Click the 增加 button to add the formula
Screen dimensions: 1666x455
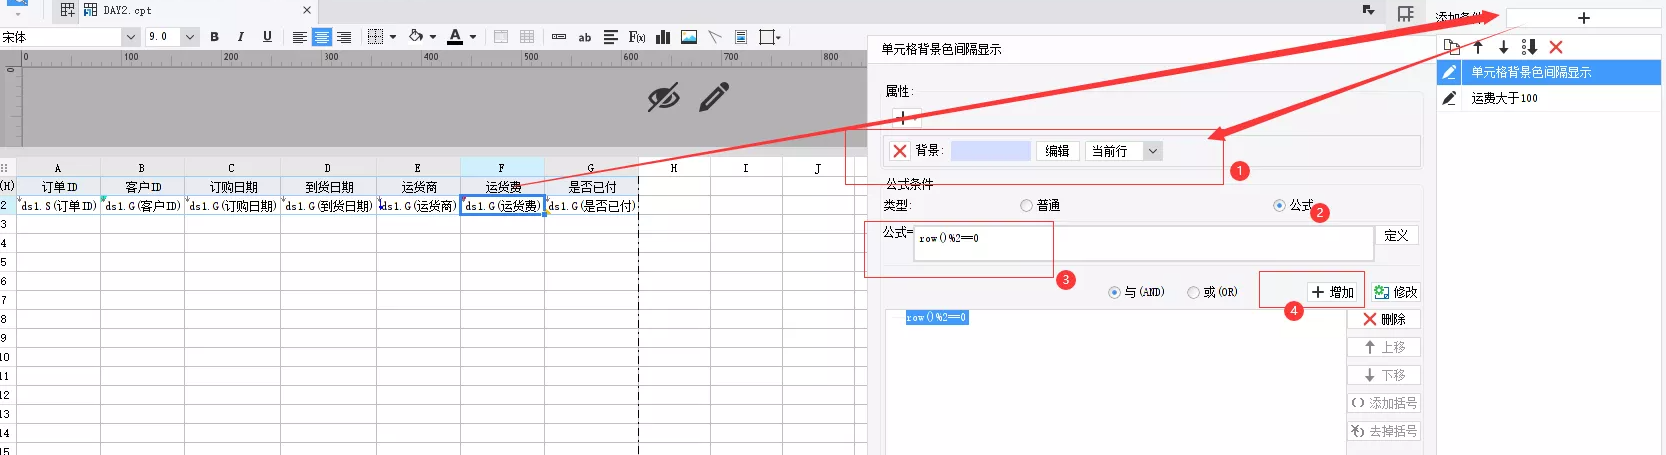coord(1332,292)
